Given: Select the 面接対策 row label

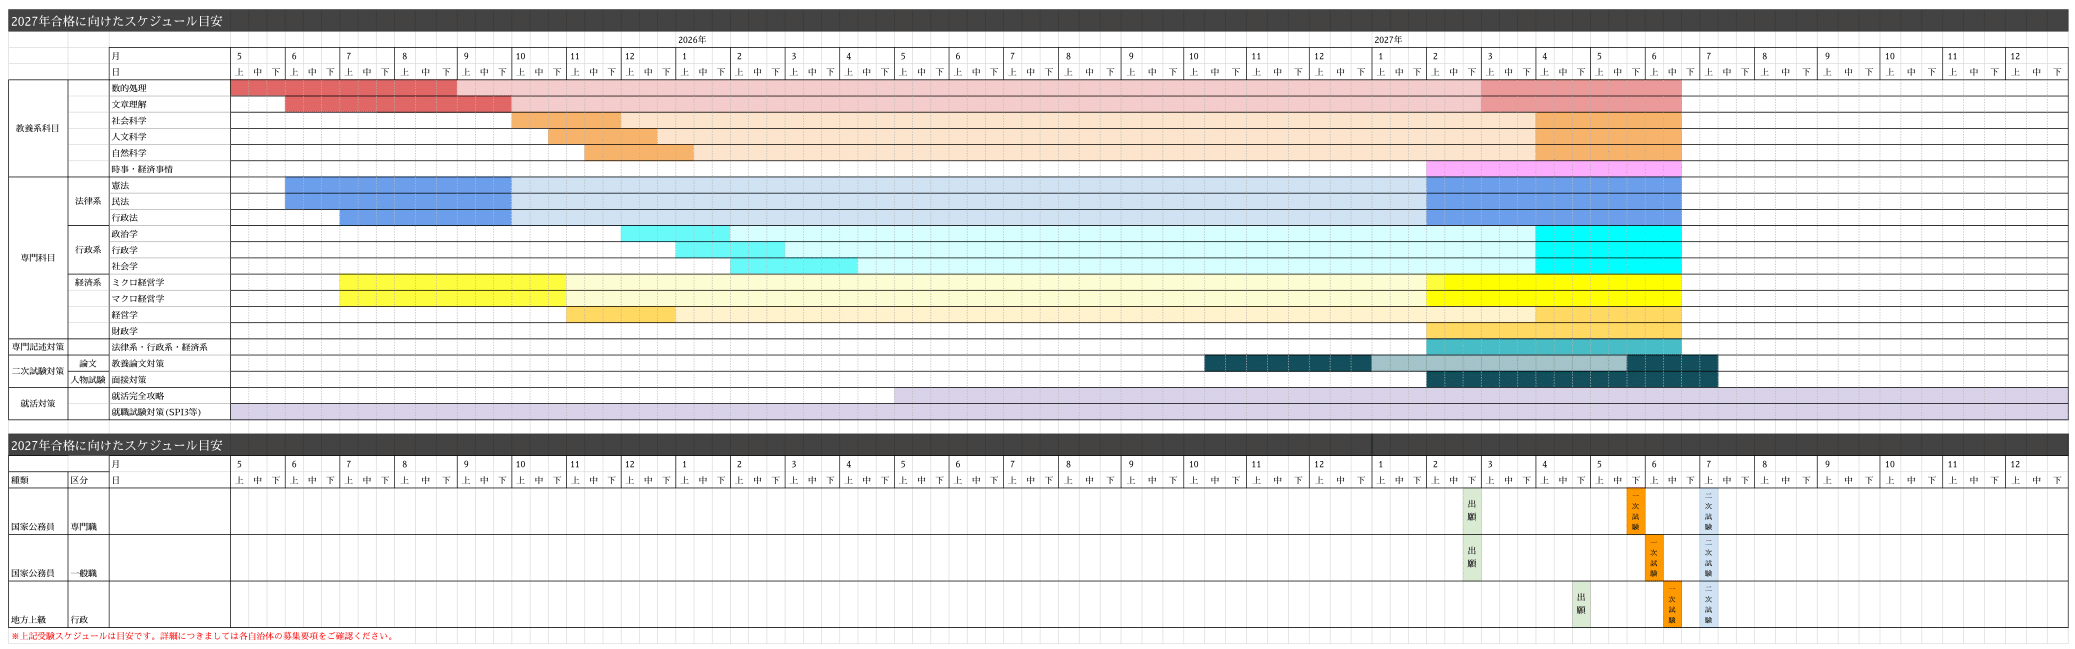Looking at the screenshot, I should click(x=129, y=380).
